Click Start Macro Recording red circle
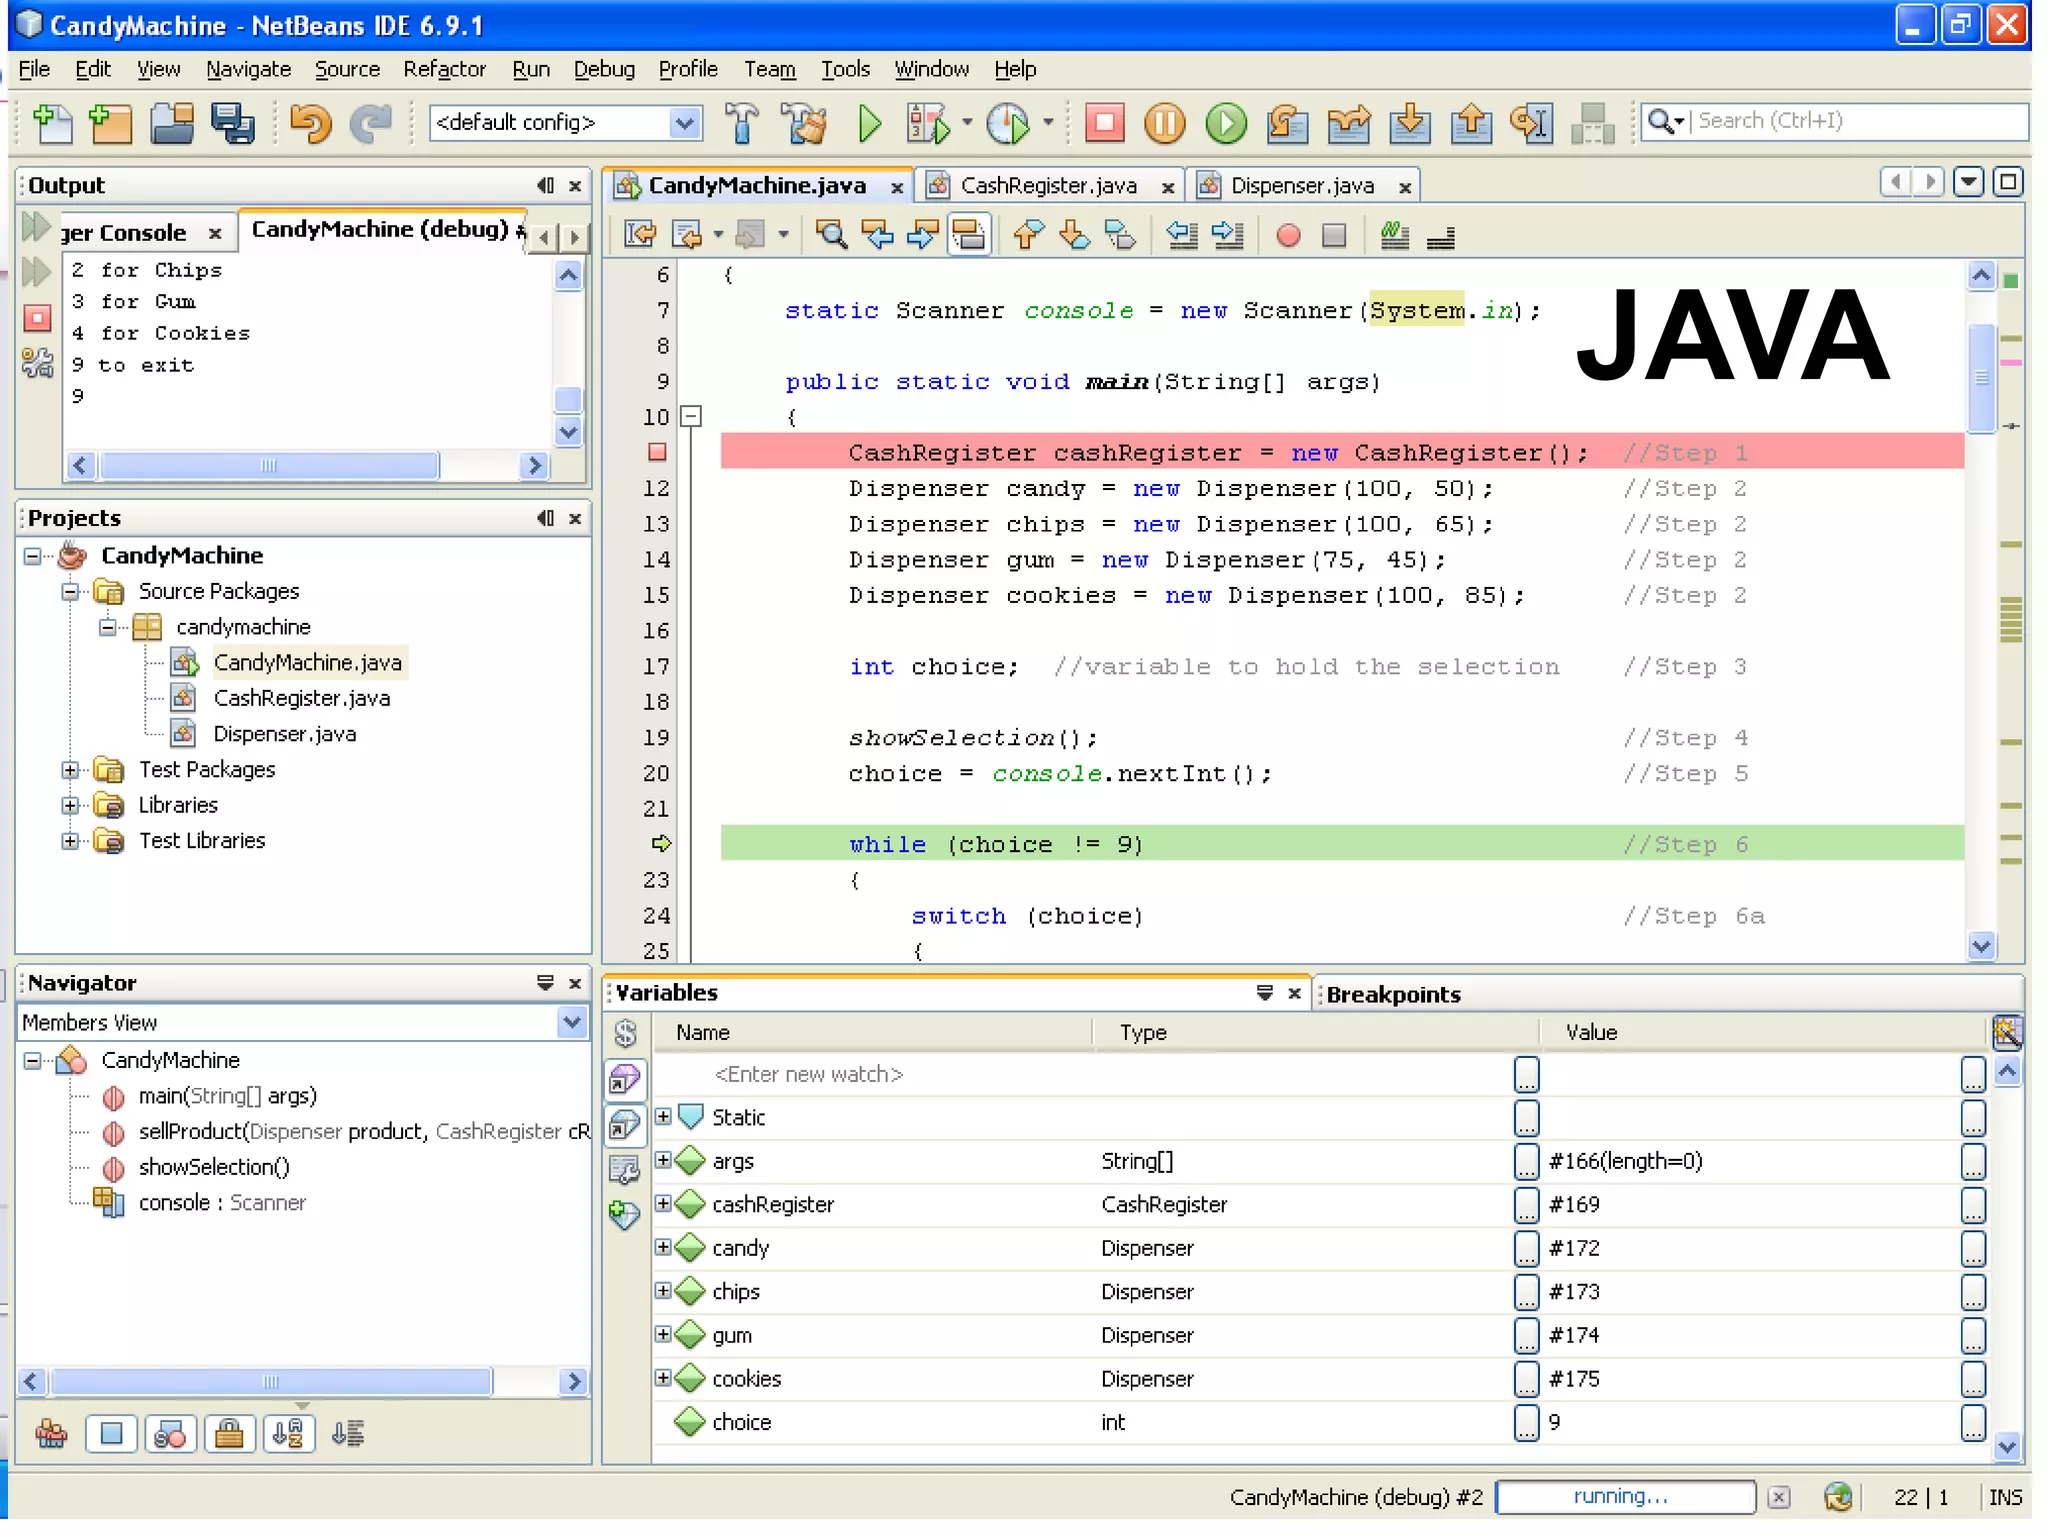The height and width of the screenshot is (1536, 2048). pos(1288,236)
